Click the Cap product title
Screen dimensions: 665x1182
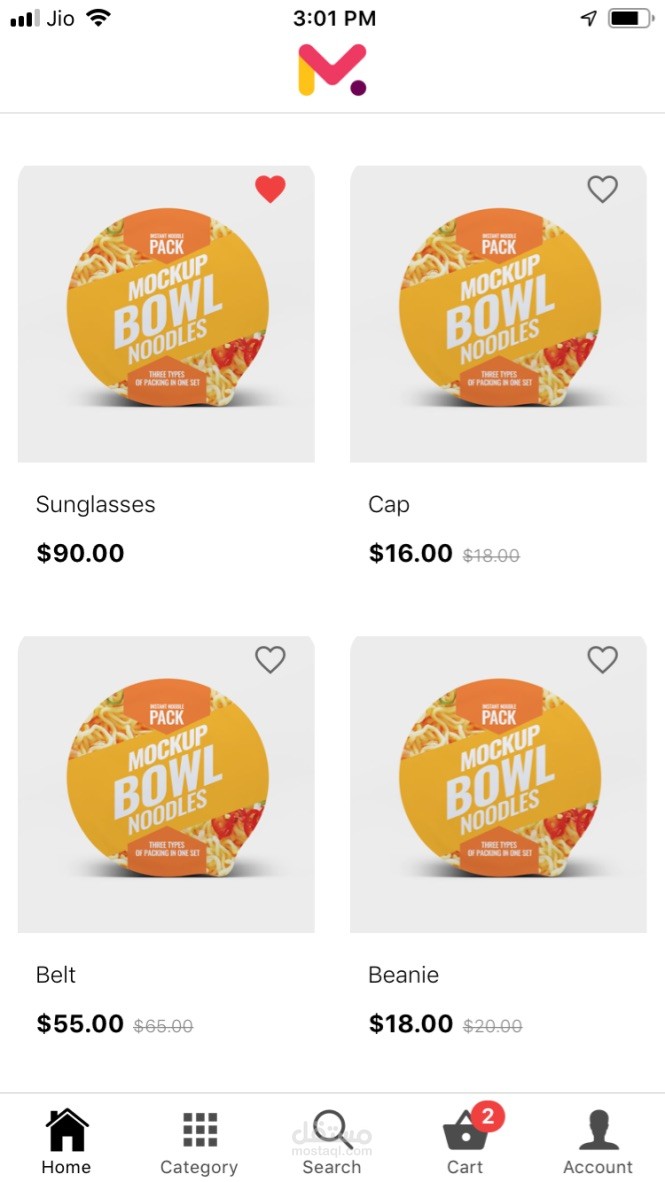[389, 504]
